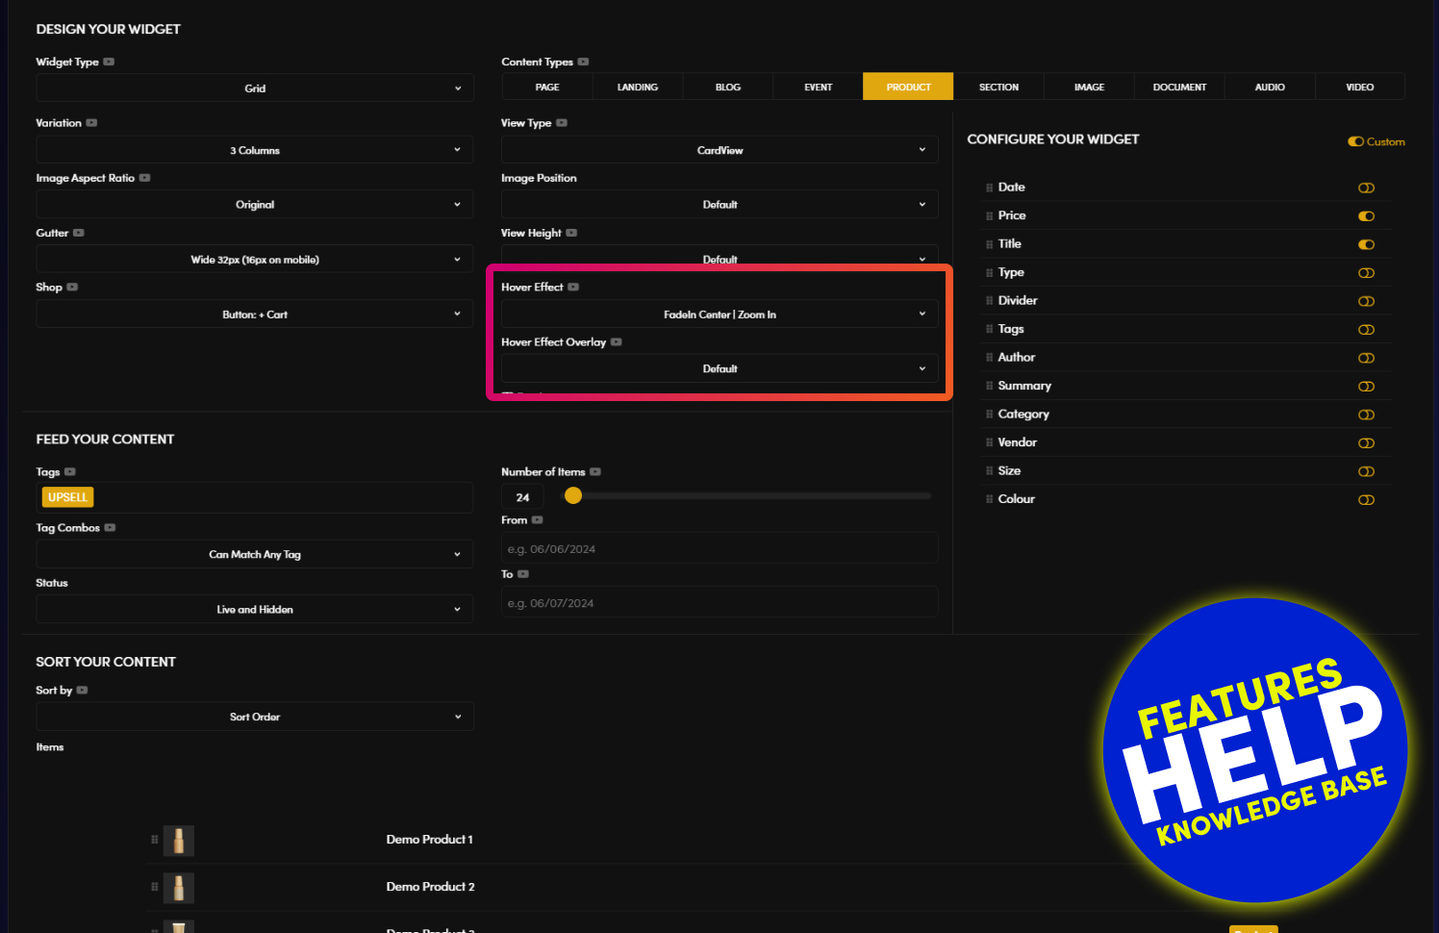The height and width of the screenshot is (933, 1439).
Task: Click the info icon next to Tag Combos
Action: point(110,528)
